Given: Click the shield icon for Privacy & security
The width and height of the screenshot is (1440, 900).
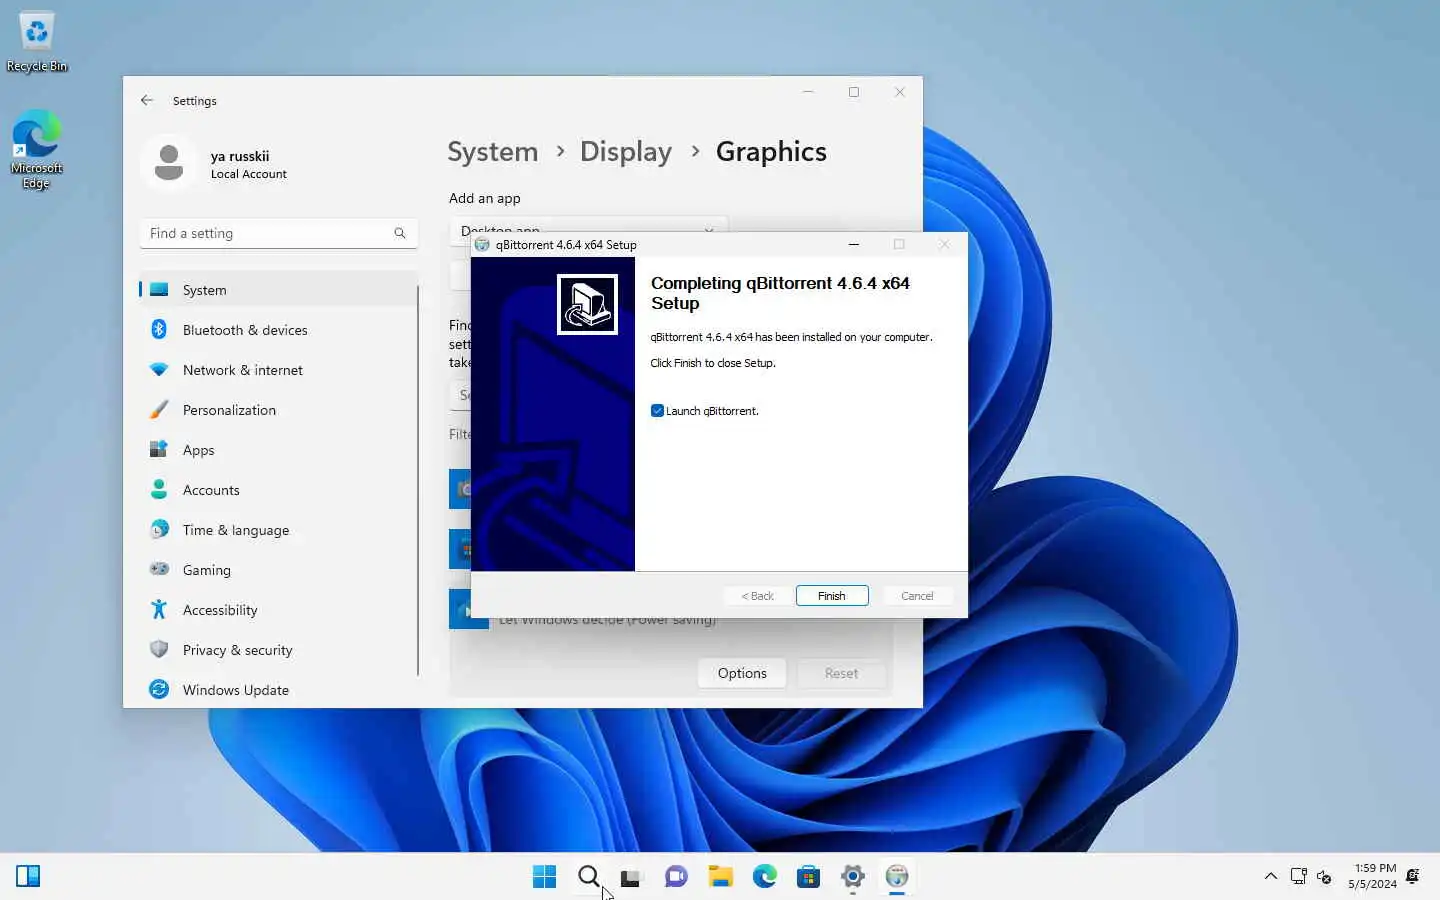Looking at the screenshot, I should click(x=159, y=649).
